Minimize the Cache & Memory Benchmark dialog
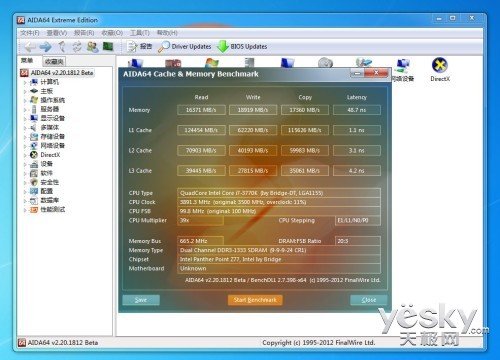500x360 pixels. point(357,73)
